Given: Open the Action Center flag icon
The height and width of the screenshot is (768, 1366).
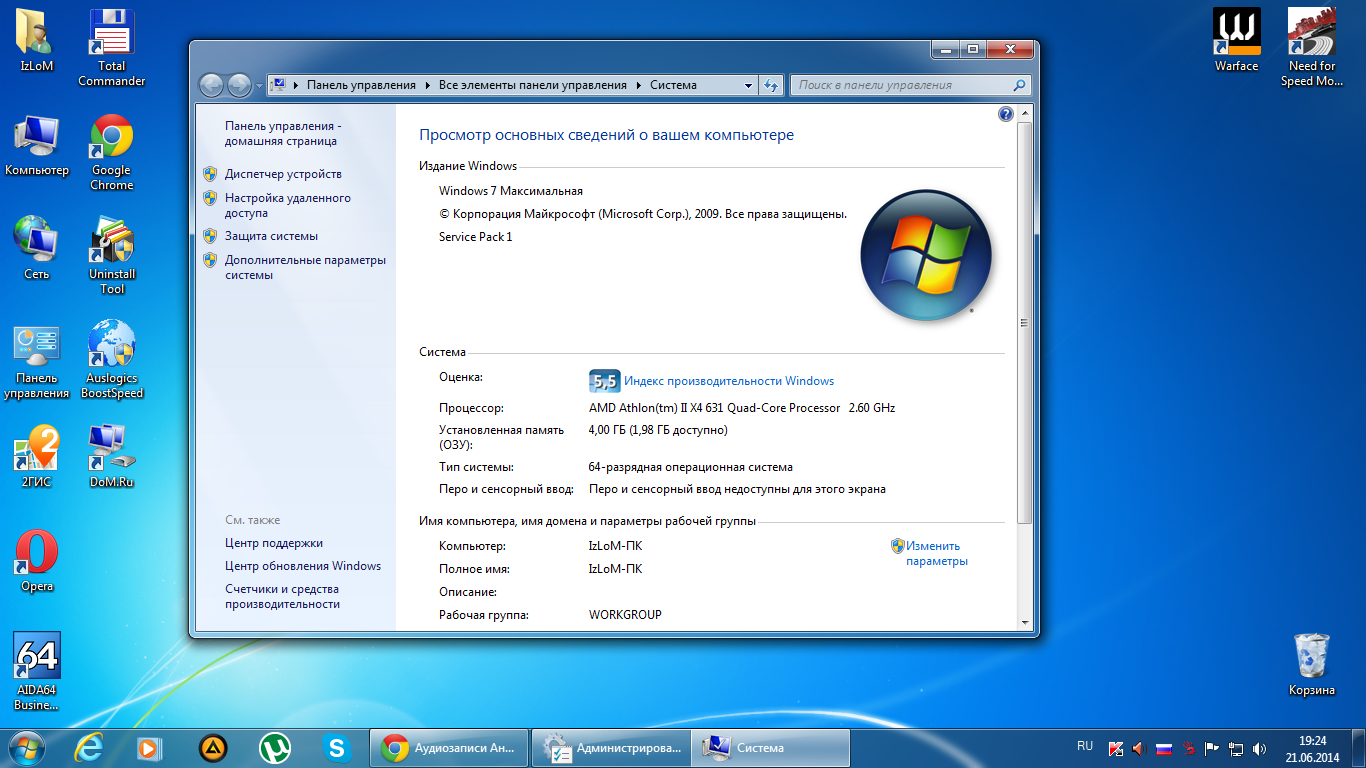Looking at the screenshot, I should [x=1212, y=748].
